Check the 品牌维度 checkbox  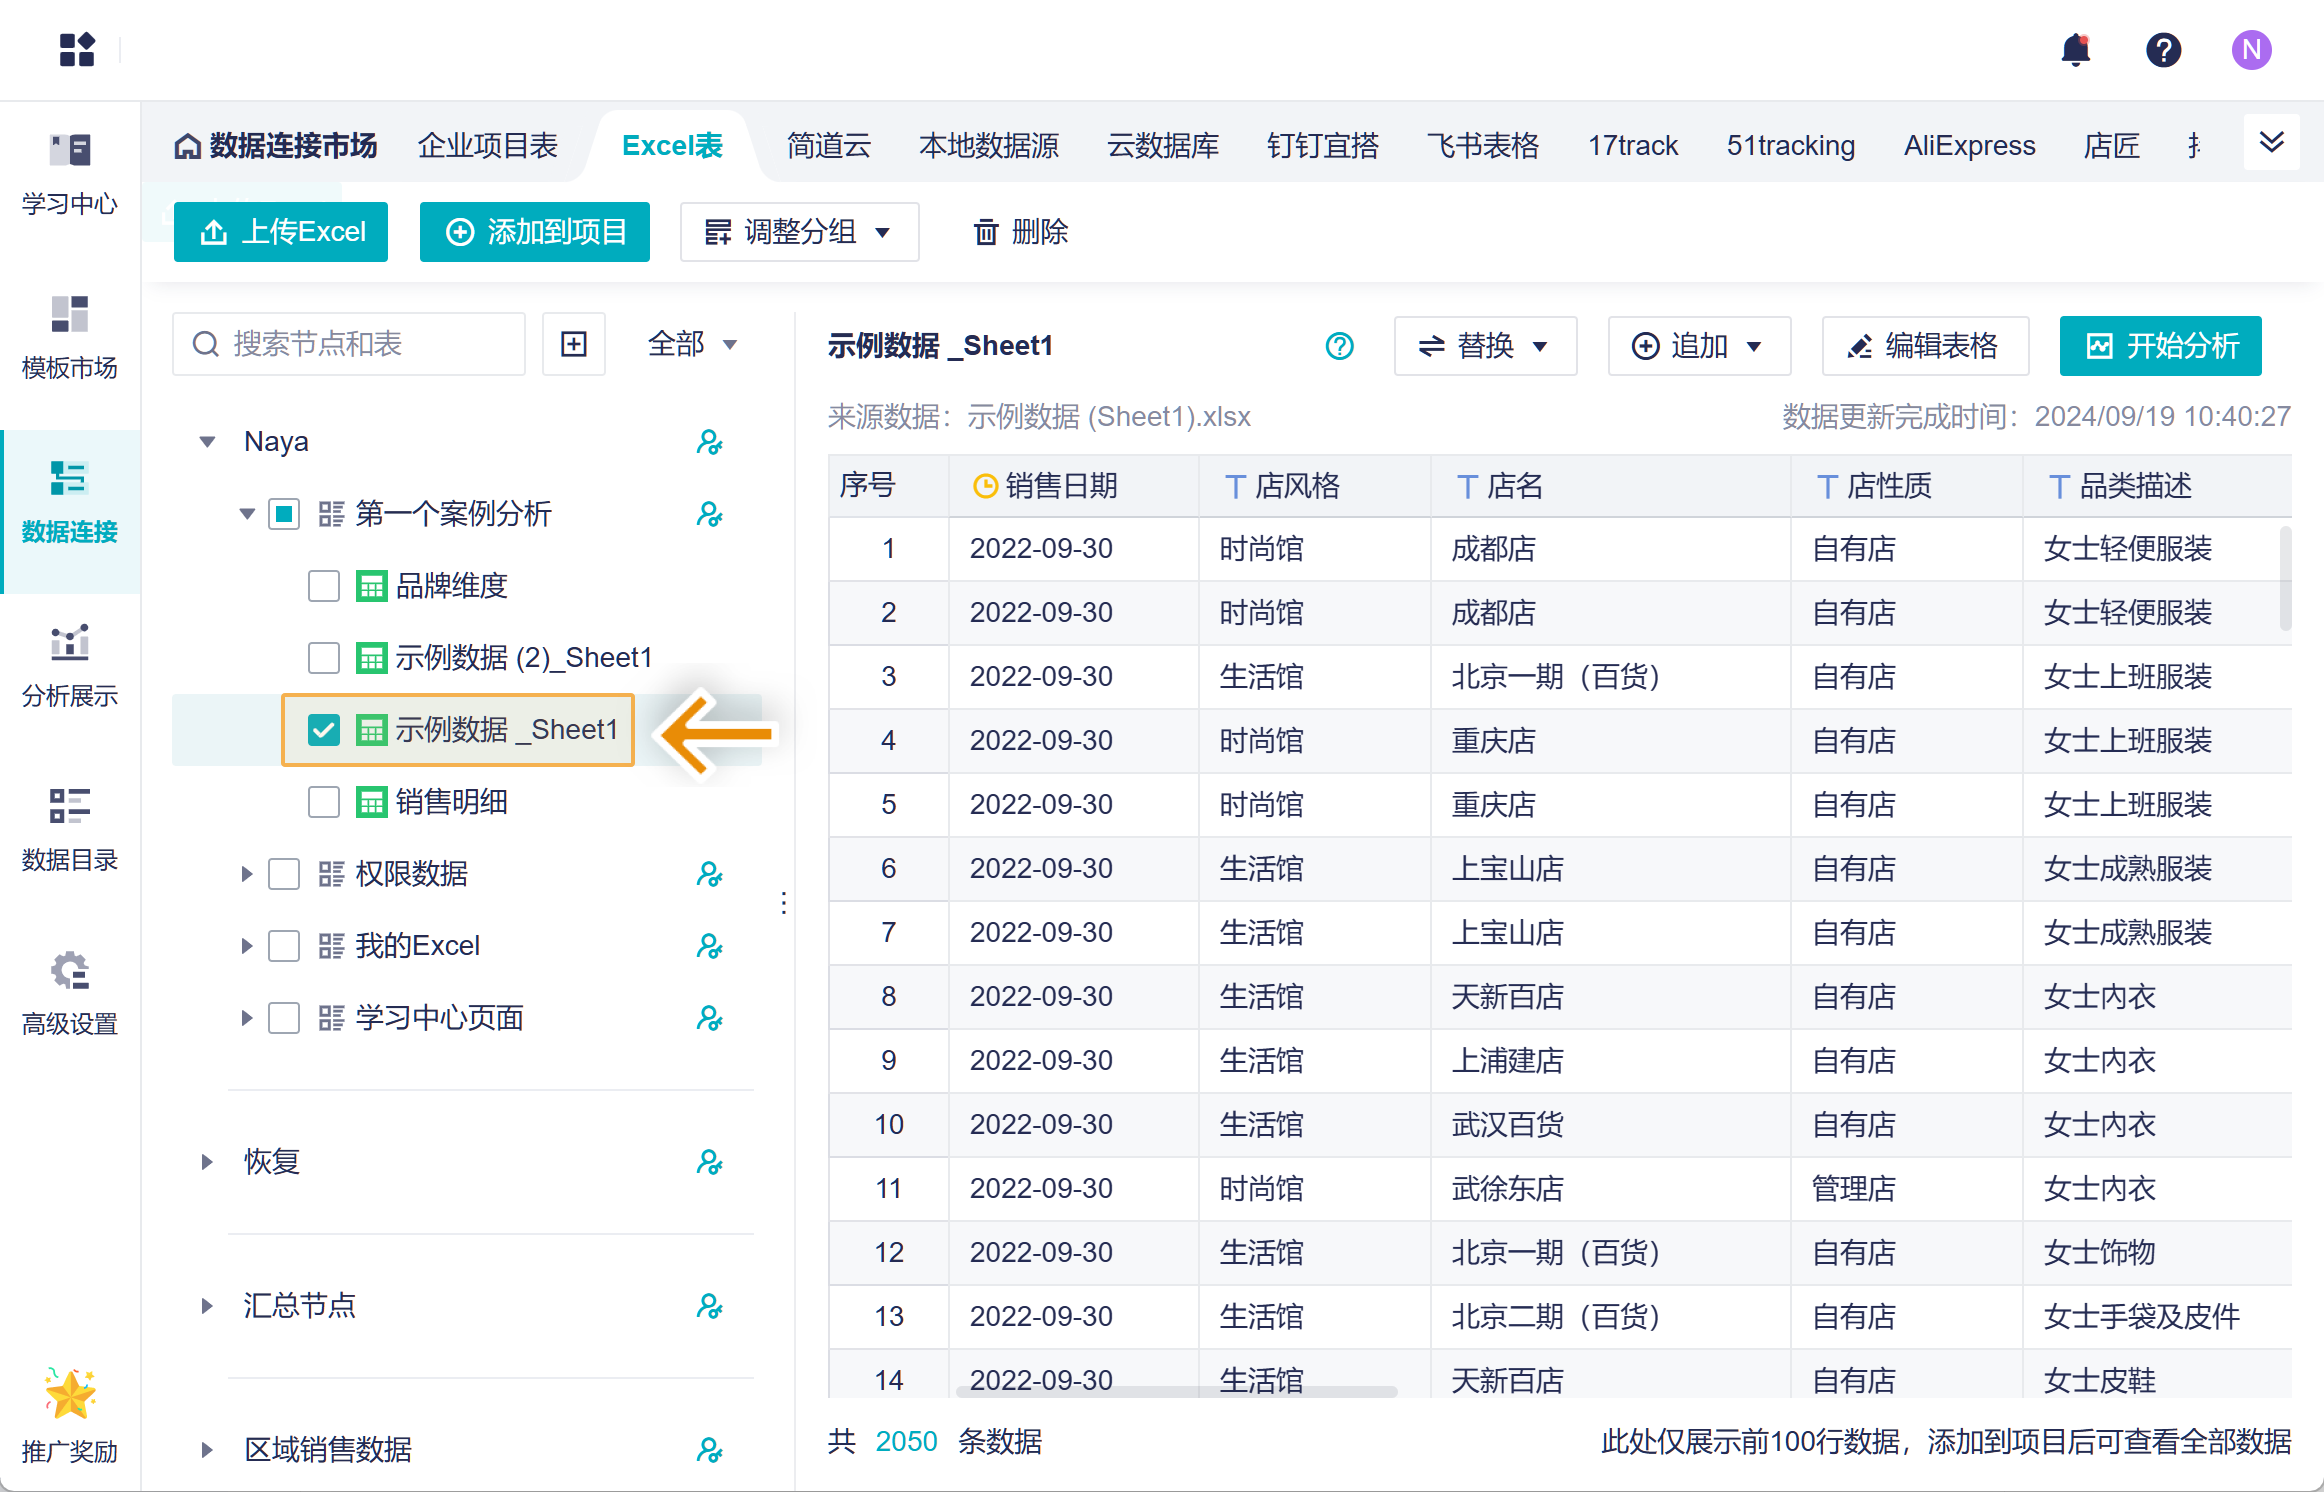click(324, 586)
